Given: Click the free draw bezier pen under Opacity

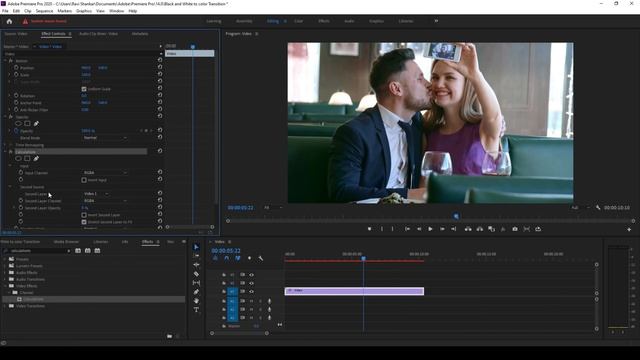Looking at the screenshot, I should (x=36, y=123).
